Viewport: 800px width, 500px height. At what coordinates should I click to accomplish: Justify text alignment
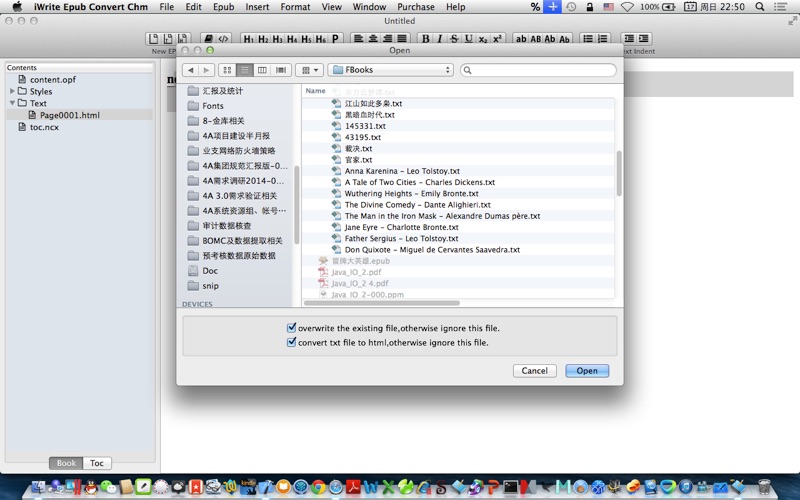[x=402, y=39]
